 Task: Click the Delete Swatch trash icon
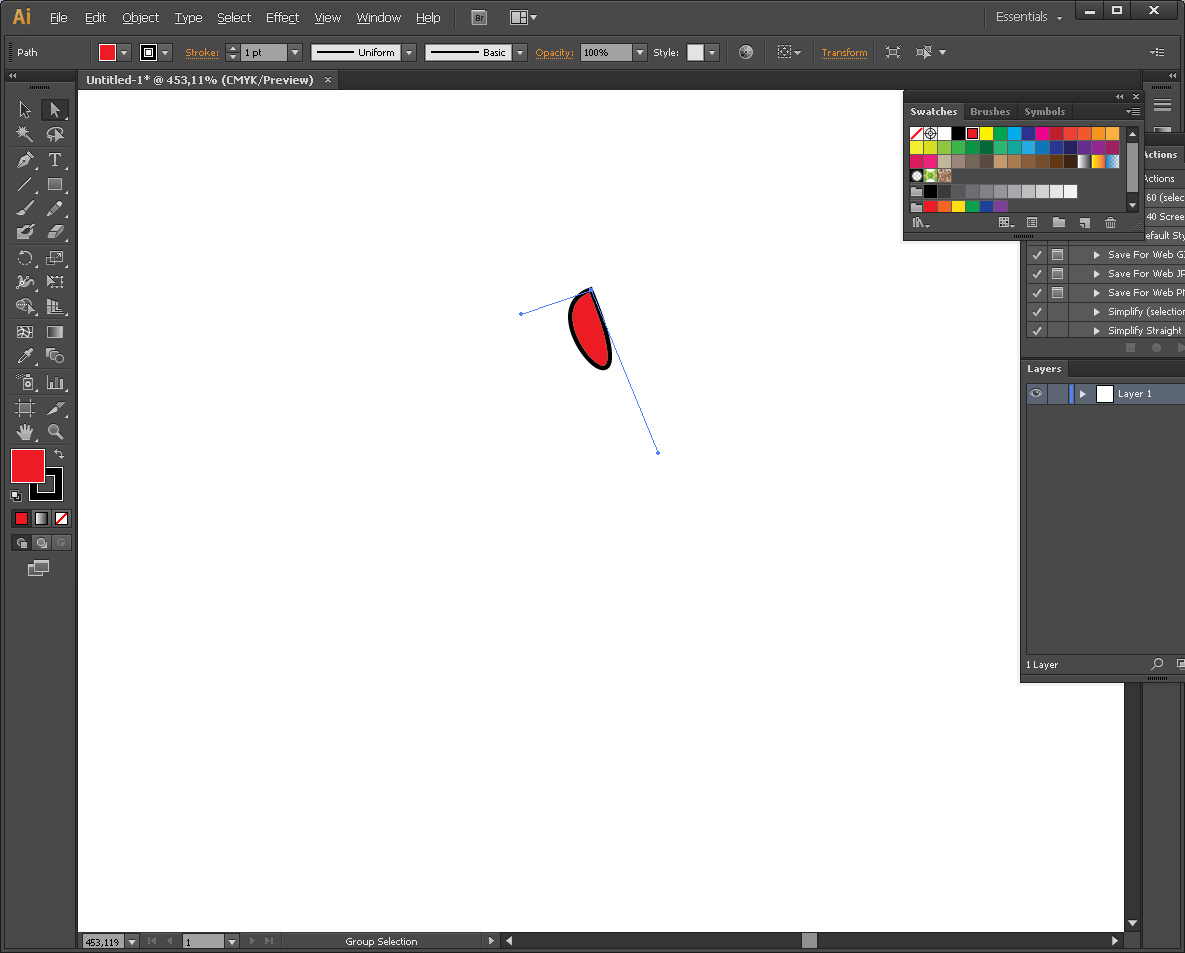click(1110, 223)
